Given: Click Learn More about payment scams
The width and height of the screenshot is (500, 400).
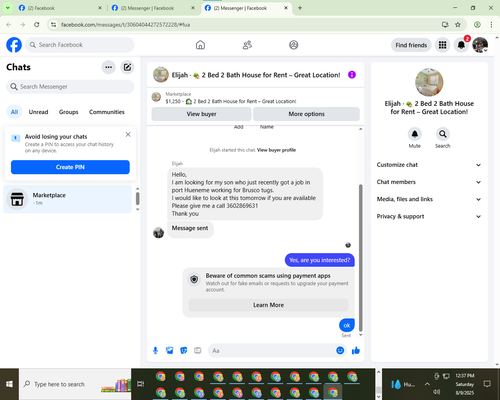Looking at the screenshot, I should [268, 305].
